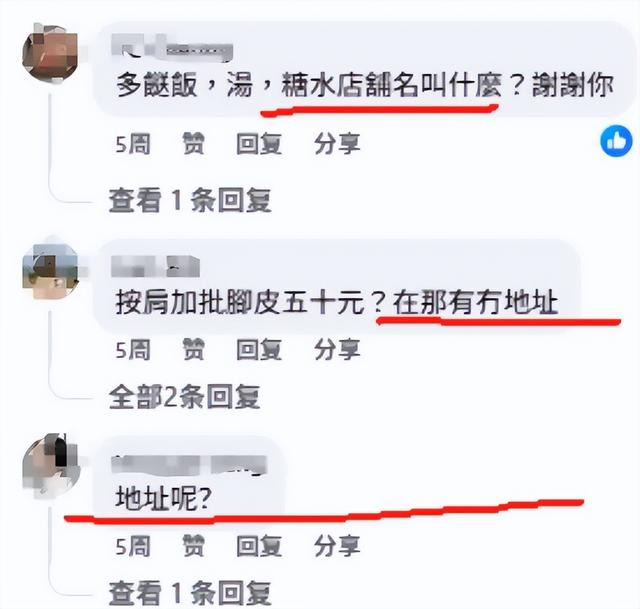
Task: Open the second commenter's blurred username
Action: pyautogui.click(x=156, y=266)
